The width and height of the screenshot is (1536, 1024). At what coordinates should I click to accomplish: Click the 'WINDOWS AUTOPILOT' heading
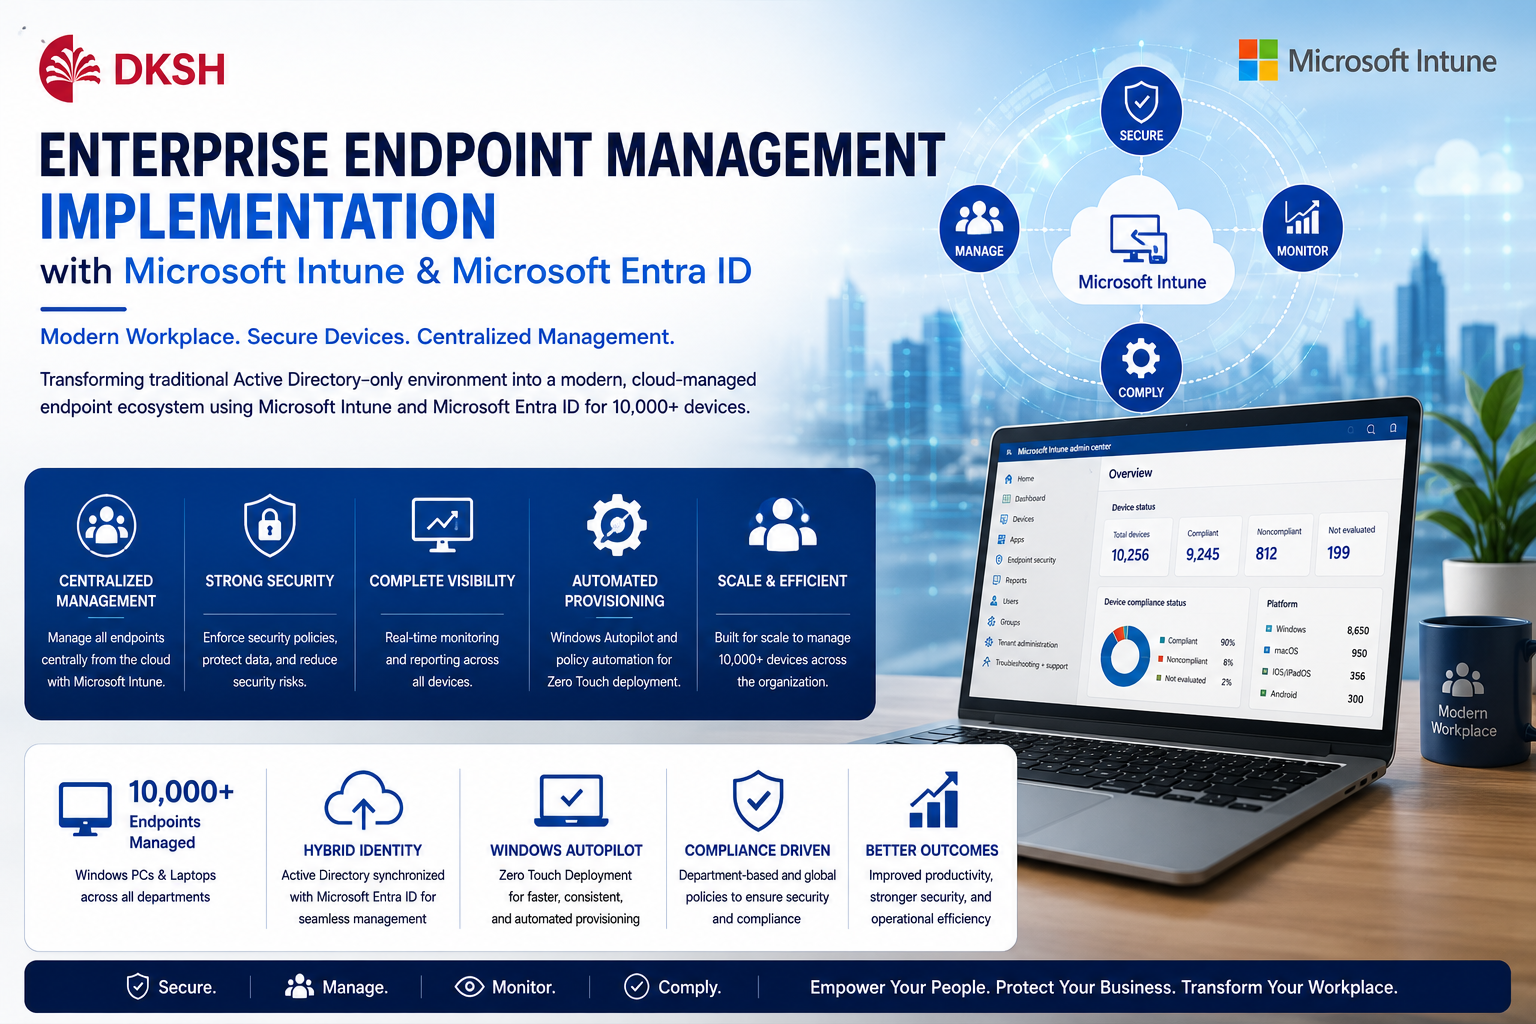566,850
